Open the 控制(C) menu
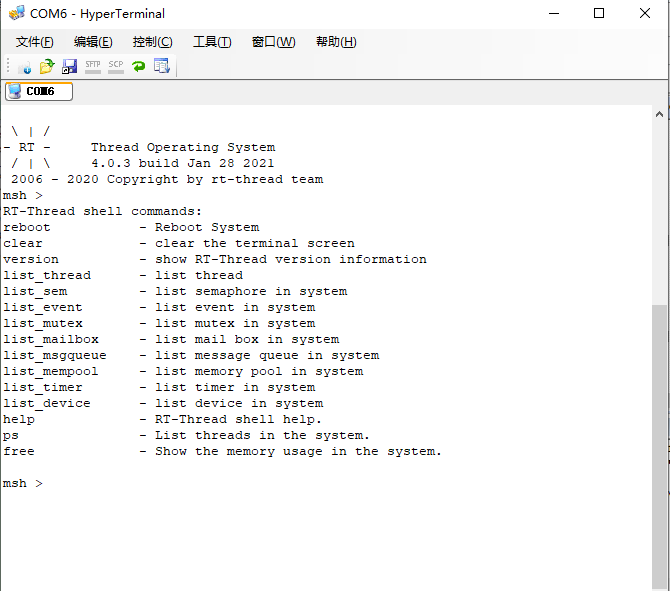Image resolution: width=670 pixels, height=591 pixels. (153, 42)
